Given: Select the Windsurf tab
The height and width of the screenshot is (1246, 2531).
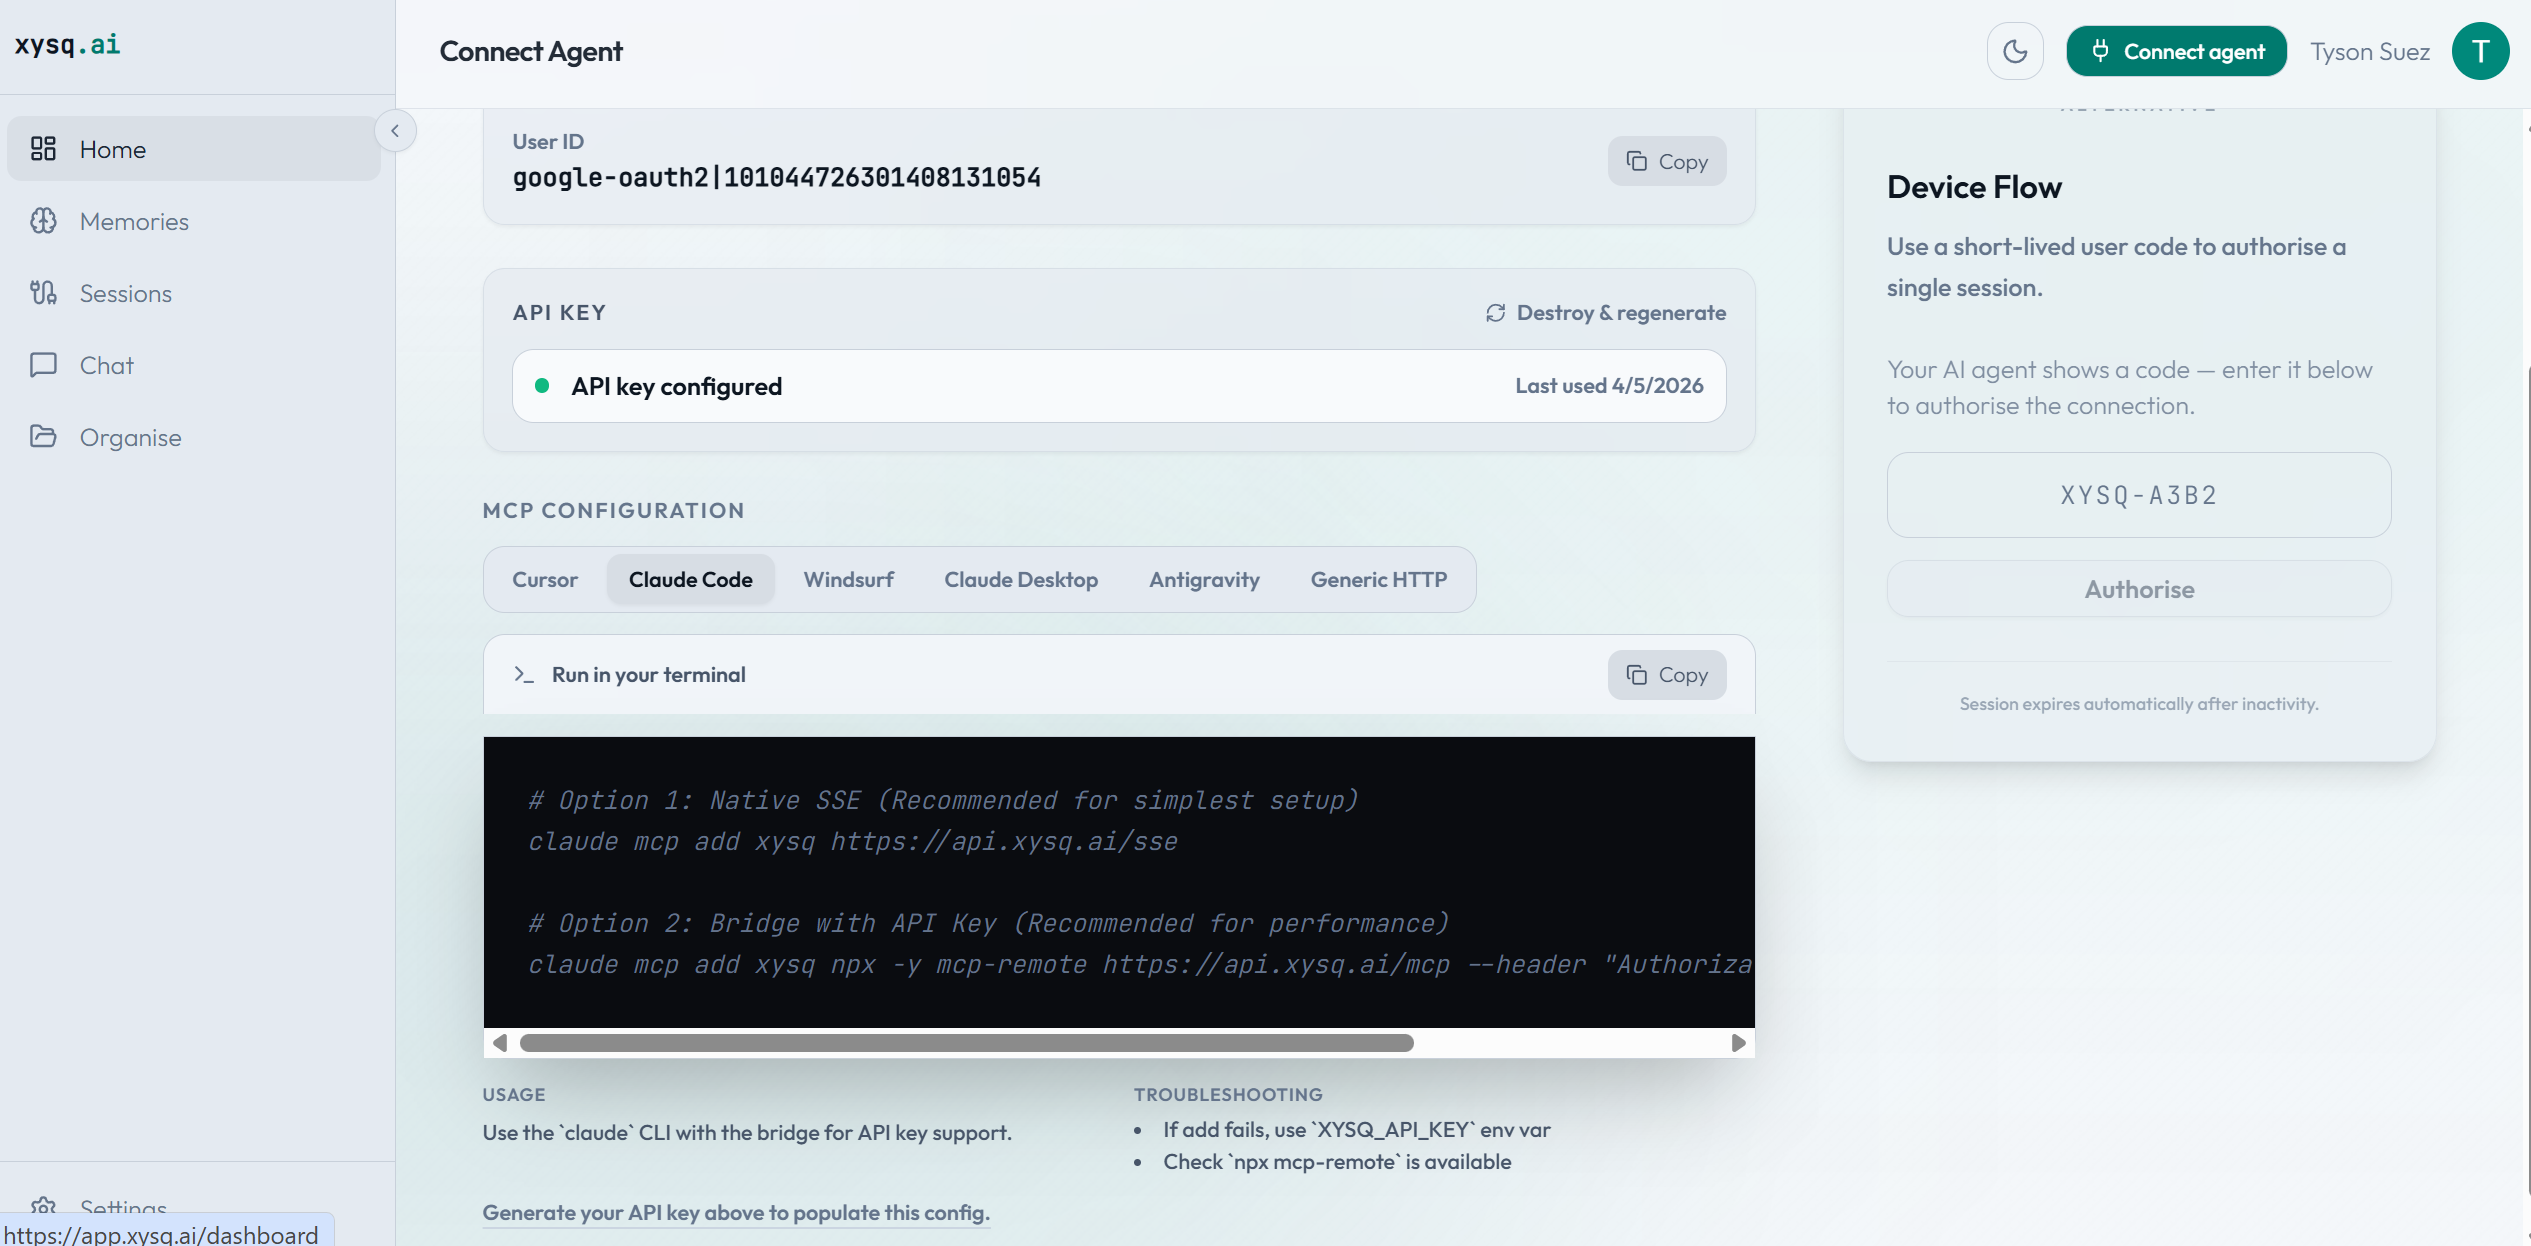Looking at the screenshot, I should coord(848,579).
